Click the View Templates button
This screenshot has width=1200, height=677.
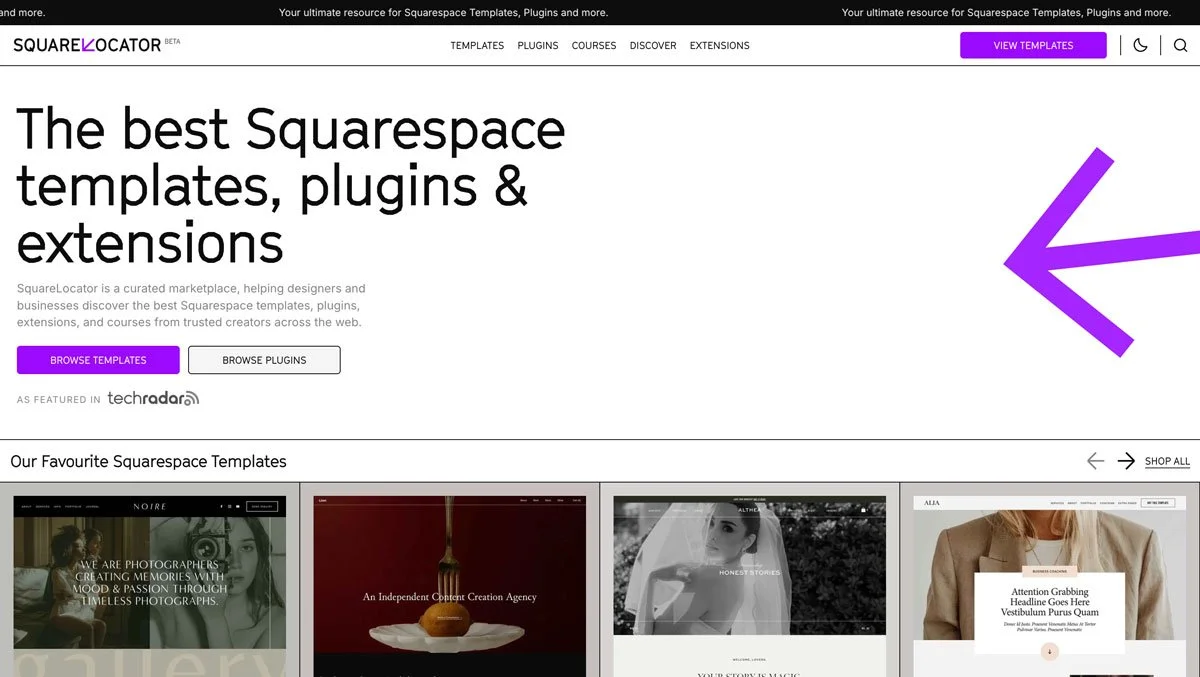point(1033,45)
